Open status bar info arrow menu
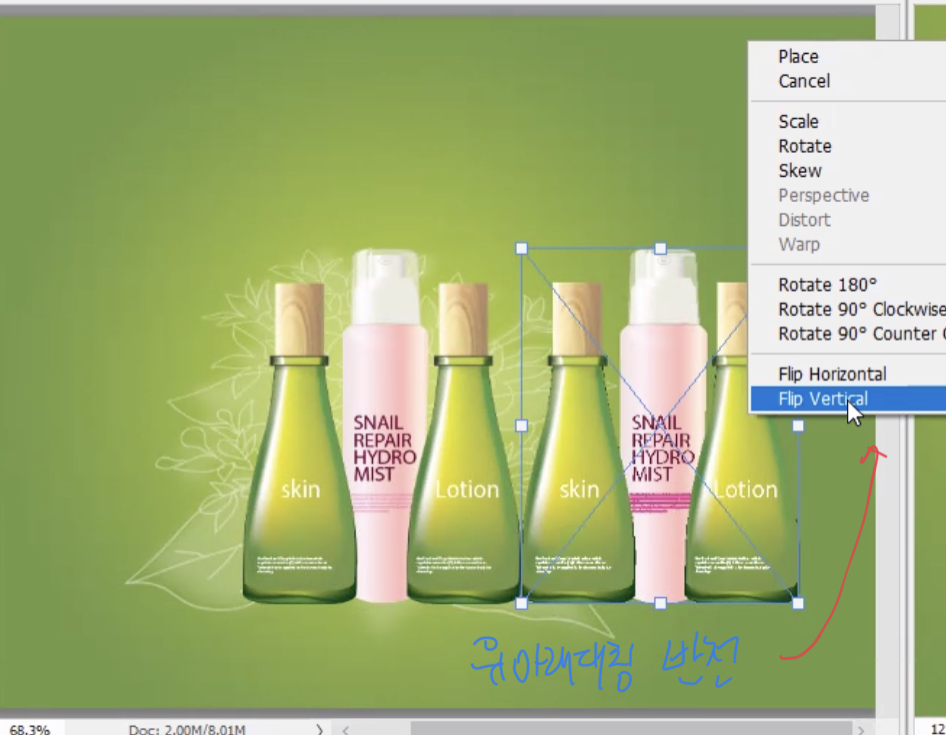The width and height of the screenshot is (946, 735). tap(319, 729)
